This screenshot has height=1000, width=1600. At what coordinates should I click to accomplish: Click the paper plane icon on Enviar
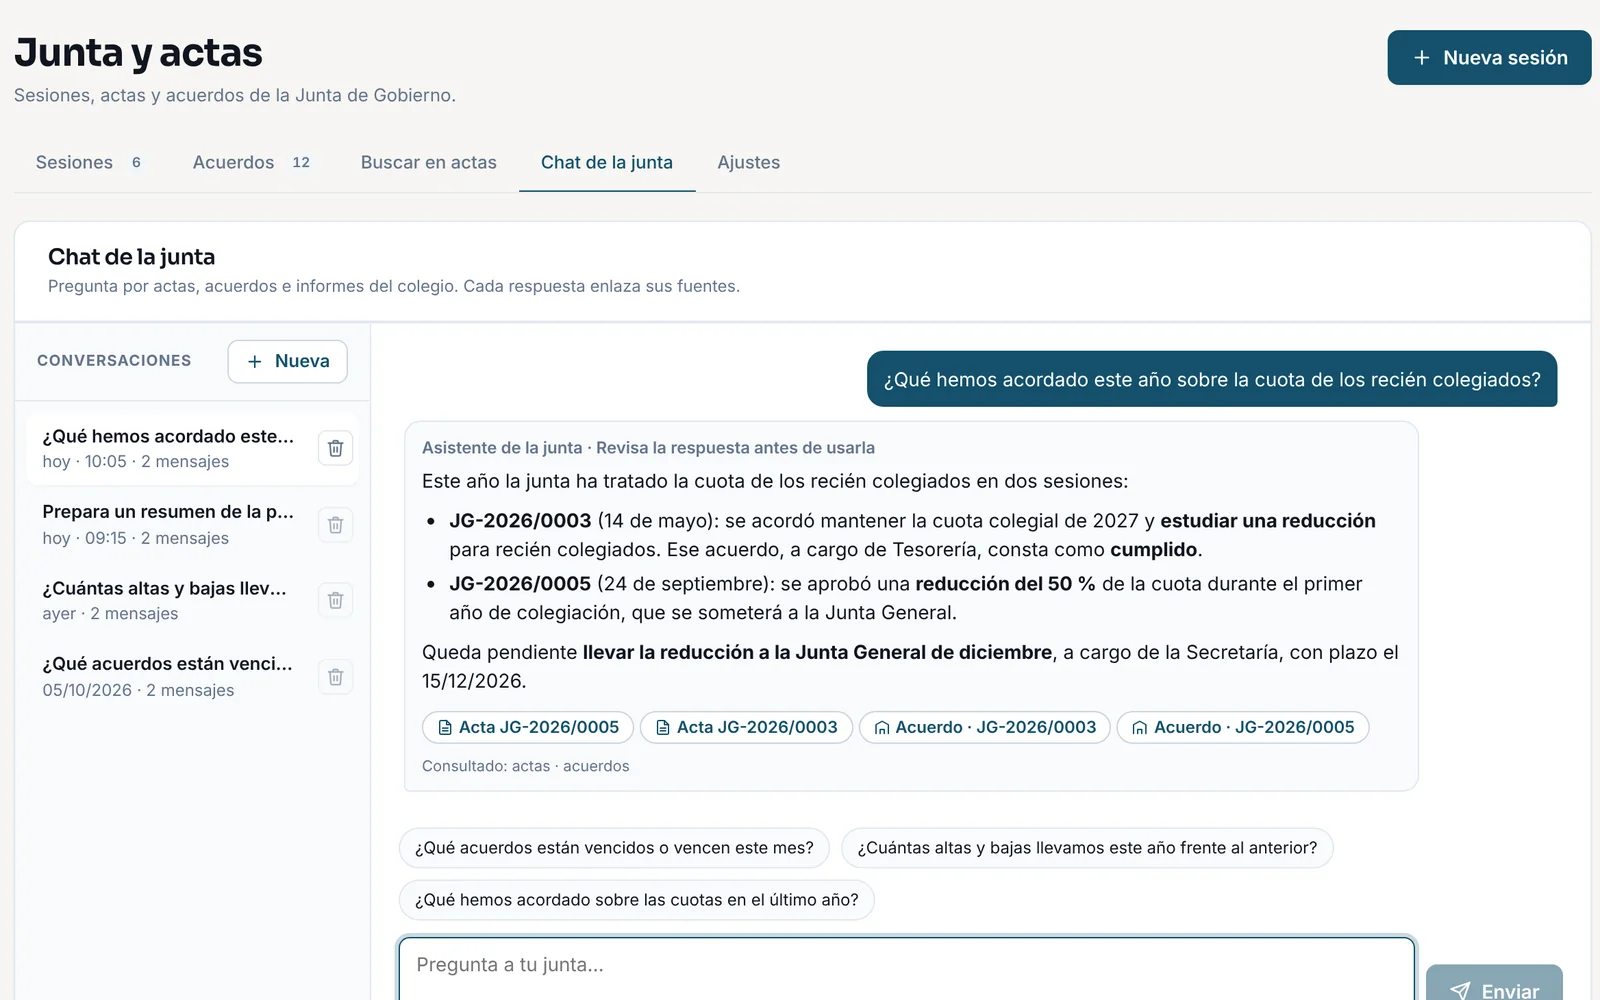1460,991
